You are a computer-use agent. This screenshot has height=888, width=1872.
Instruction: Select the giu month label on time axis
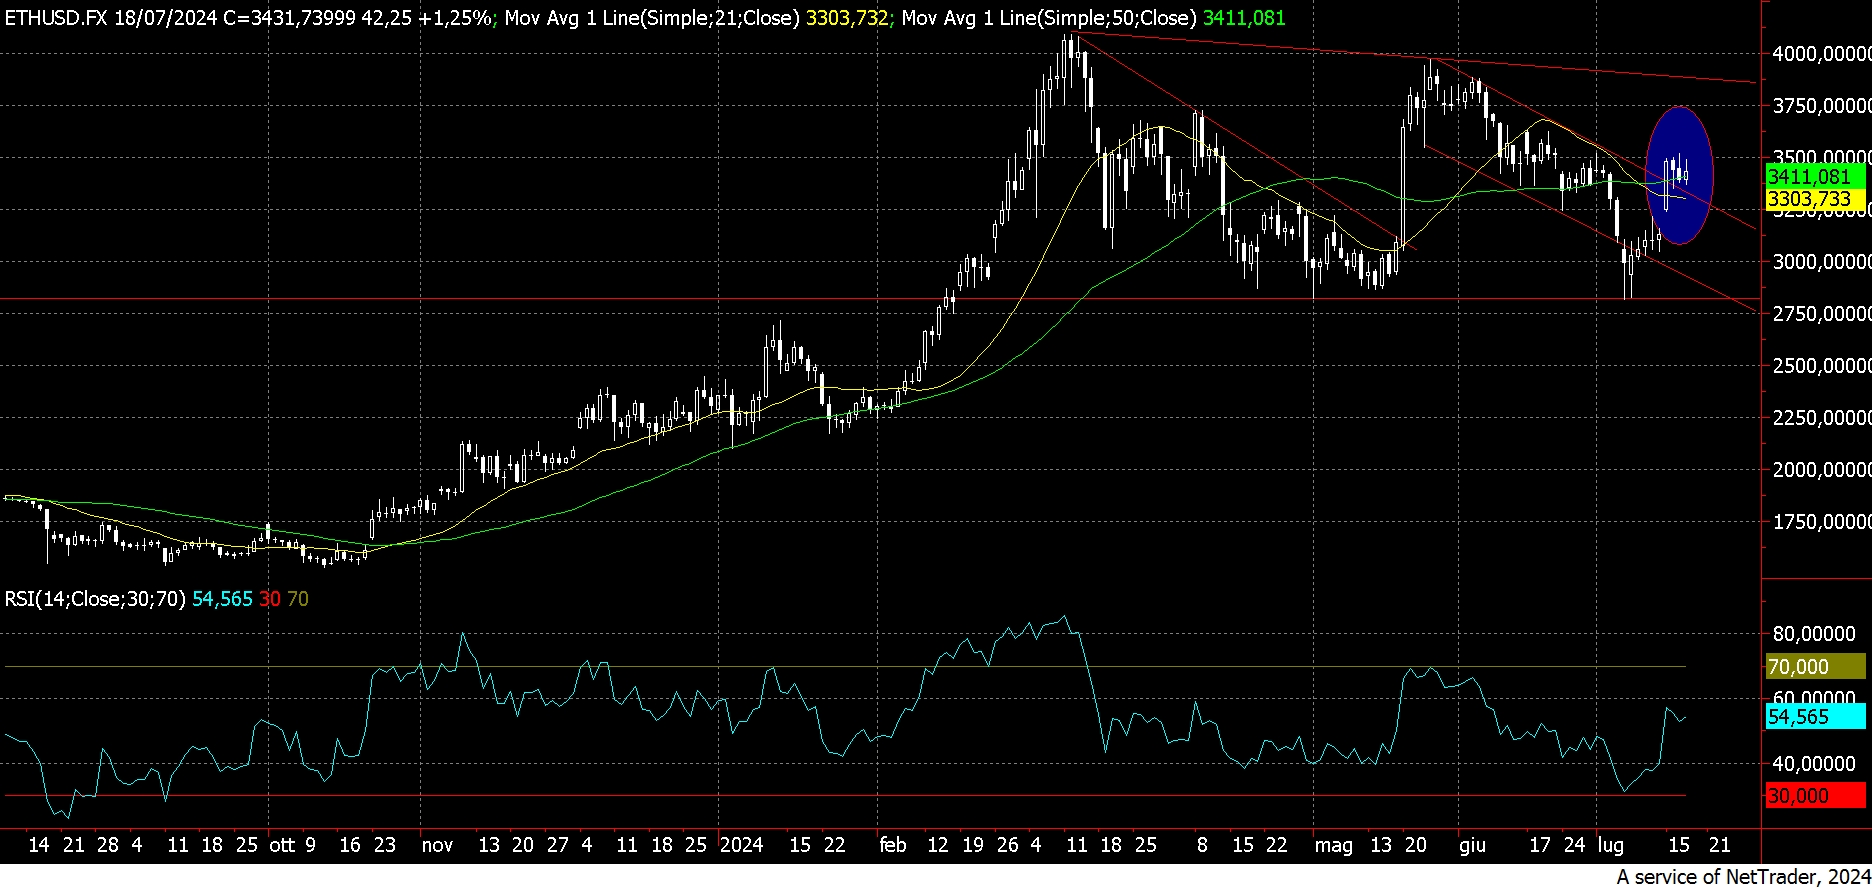[1472, 845]
